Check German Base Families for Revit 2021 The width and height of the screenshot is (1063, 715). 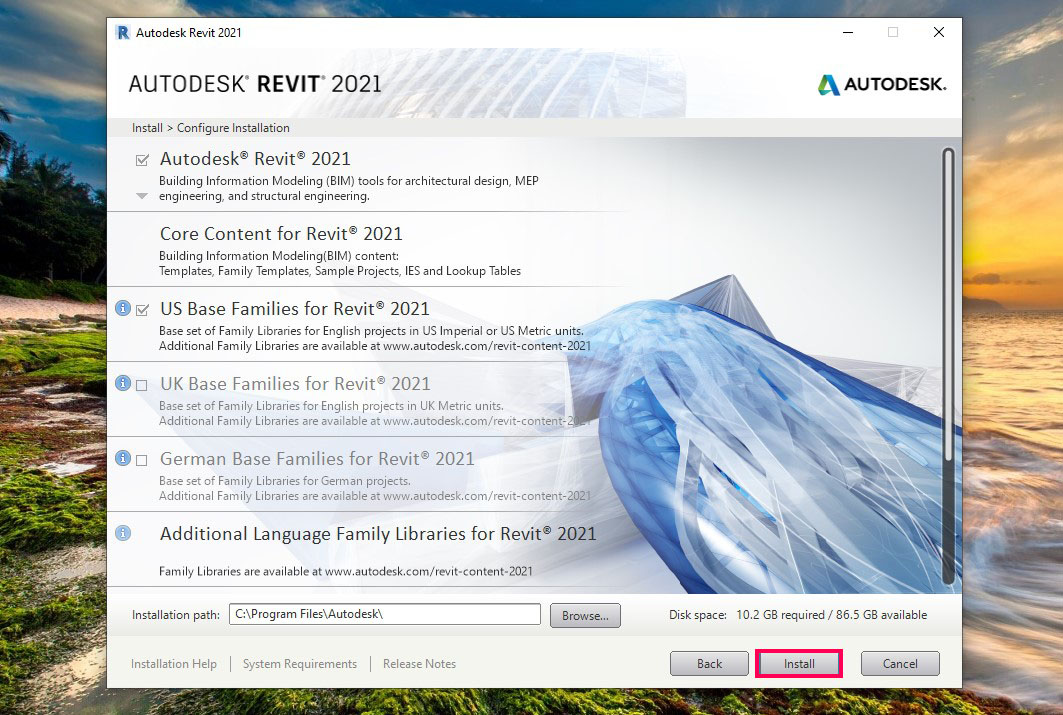(142, 460)
